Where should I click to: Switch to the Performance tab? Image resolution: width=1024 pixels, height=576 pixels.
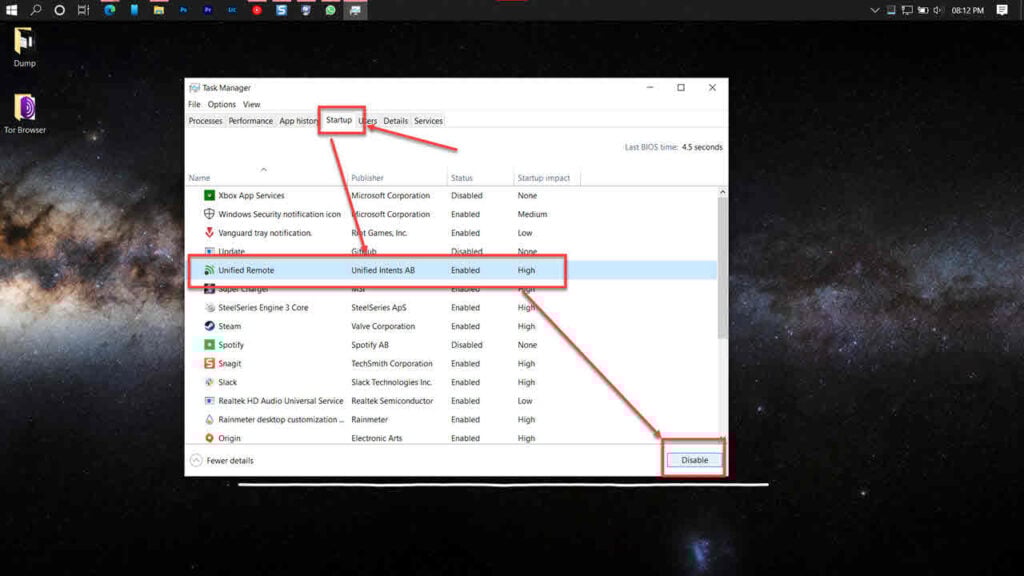click(251, 121)
